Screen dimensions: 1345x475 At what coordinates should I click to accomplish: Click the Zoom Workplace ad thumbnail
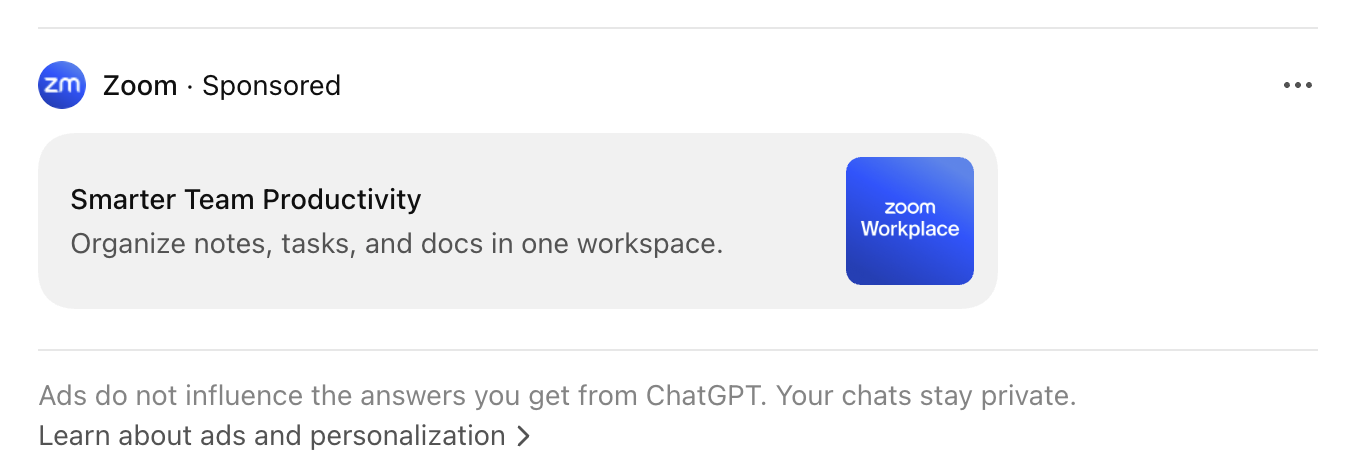(x=909, y=221)
